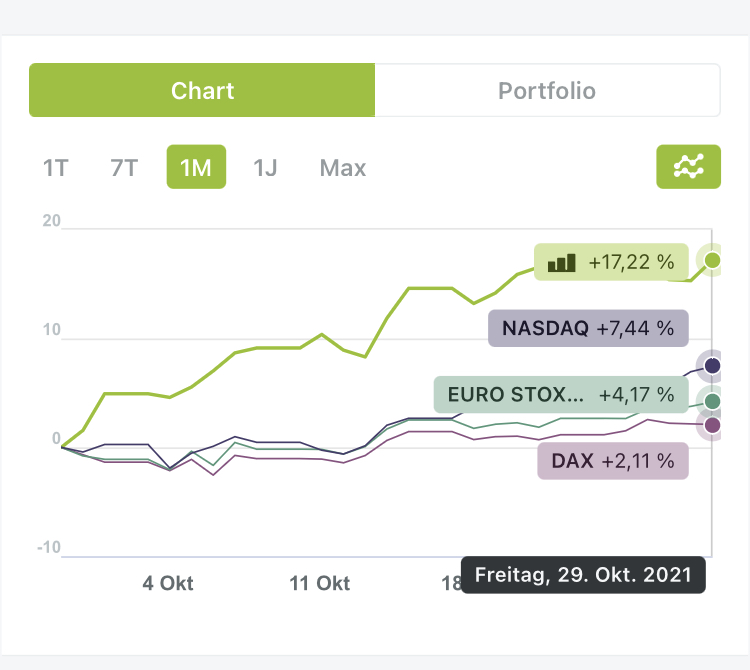750x670 pixels.
Task: Show the Max time range
Action: click(x=343, y=168)
